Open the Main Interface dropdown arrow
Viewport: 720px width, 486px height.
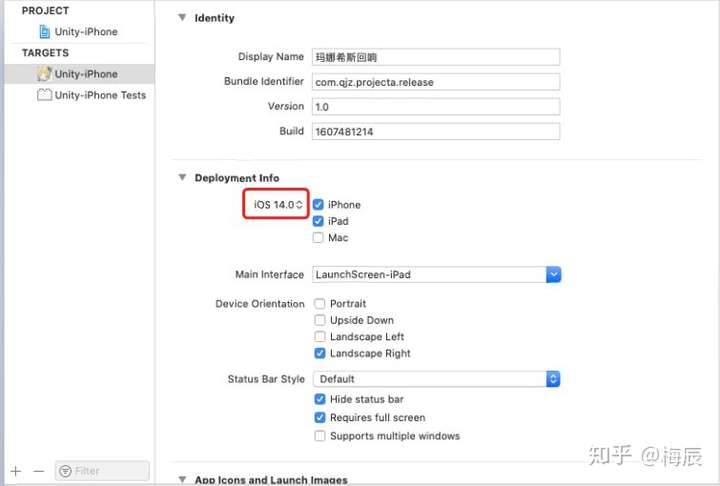tap(554, 275)
